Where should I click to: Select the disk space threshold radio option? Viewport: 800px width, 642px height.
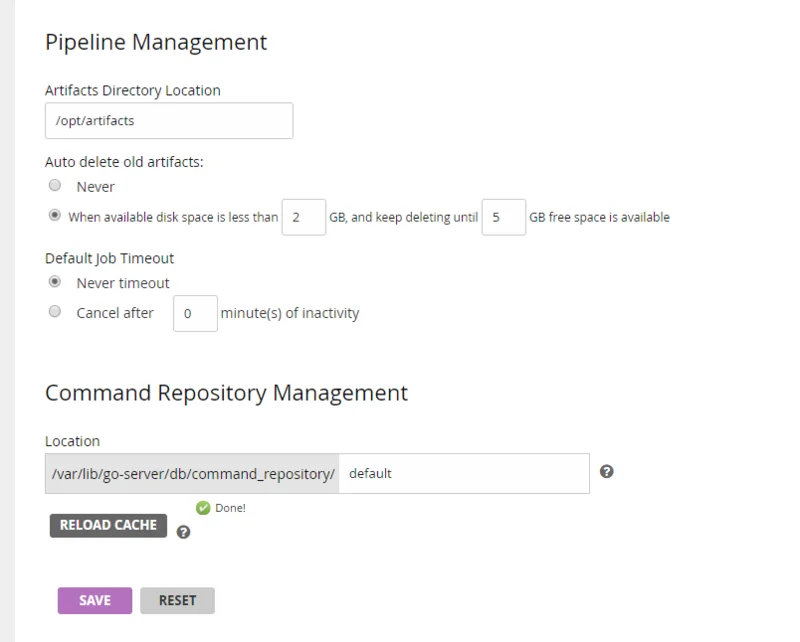(x=55, y=215)
